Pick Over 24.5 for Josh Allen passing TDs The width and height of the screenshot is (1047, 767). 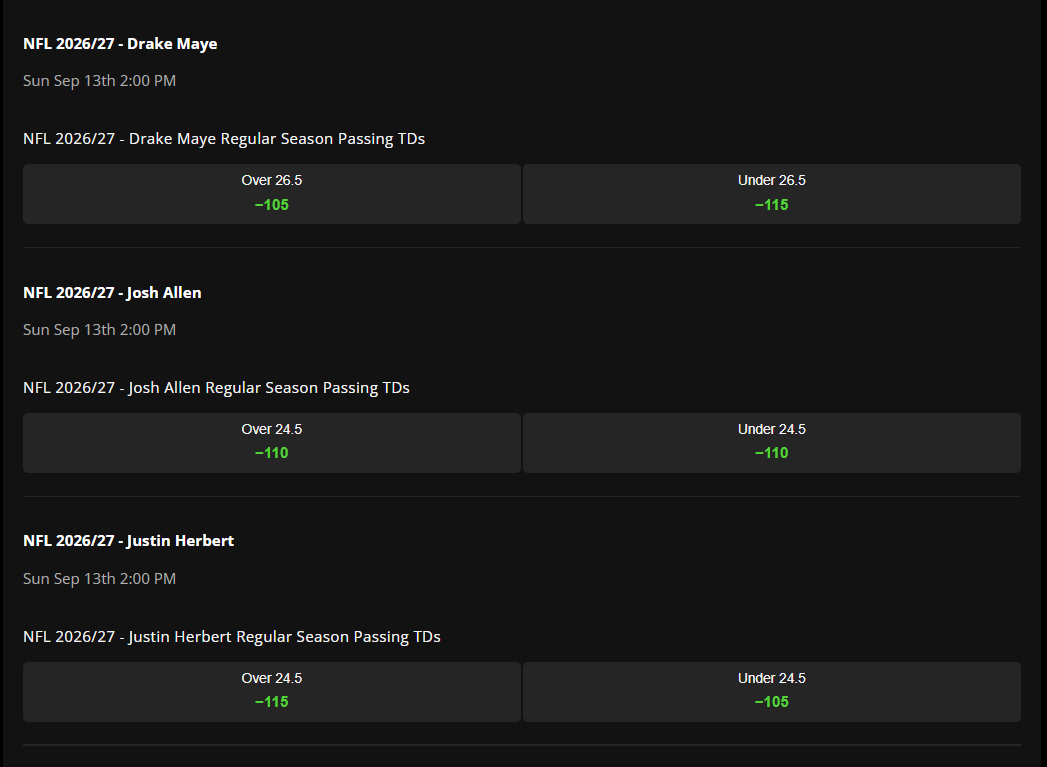click(272, 443)
